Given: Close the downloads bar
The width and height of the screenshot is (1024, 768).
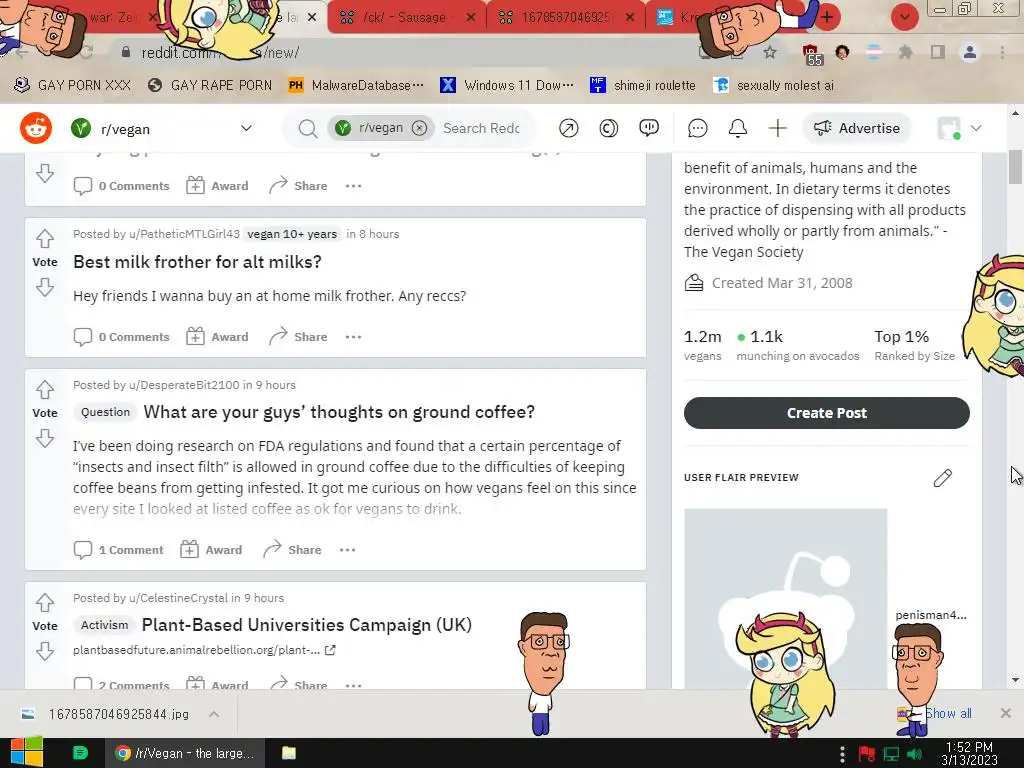Looking at the screenshot, I should click(x=1006, y=713).
